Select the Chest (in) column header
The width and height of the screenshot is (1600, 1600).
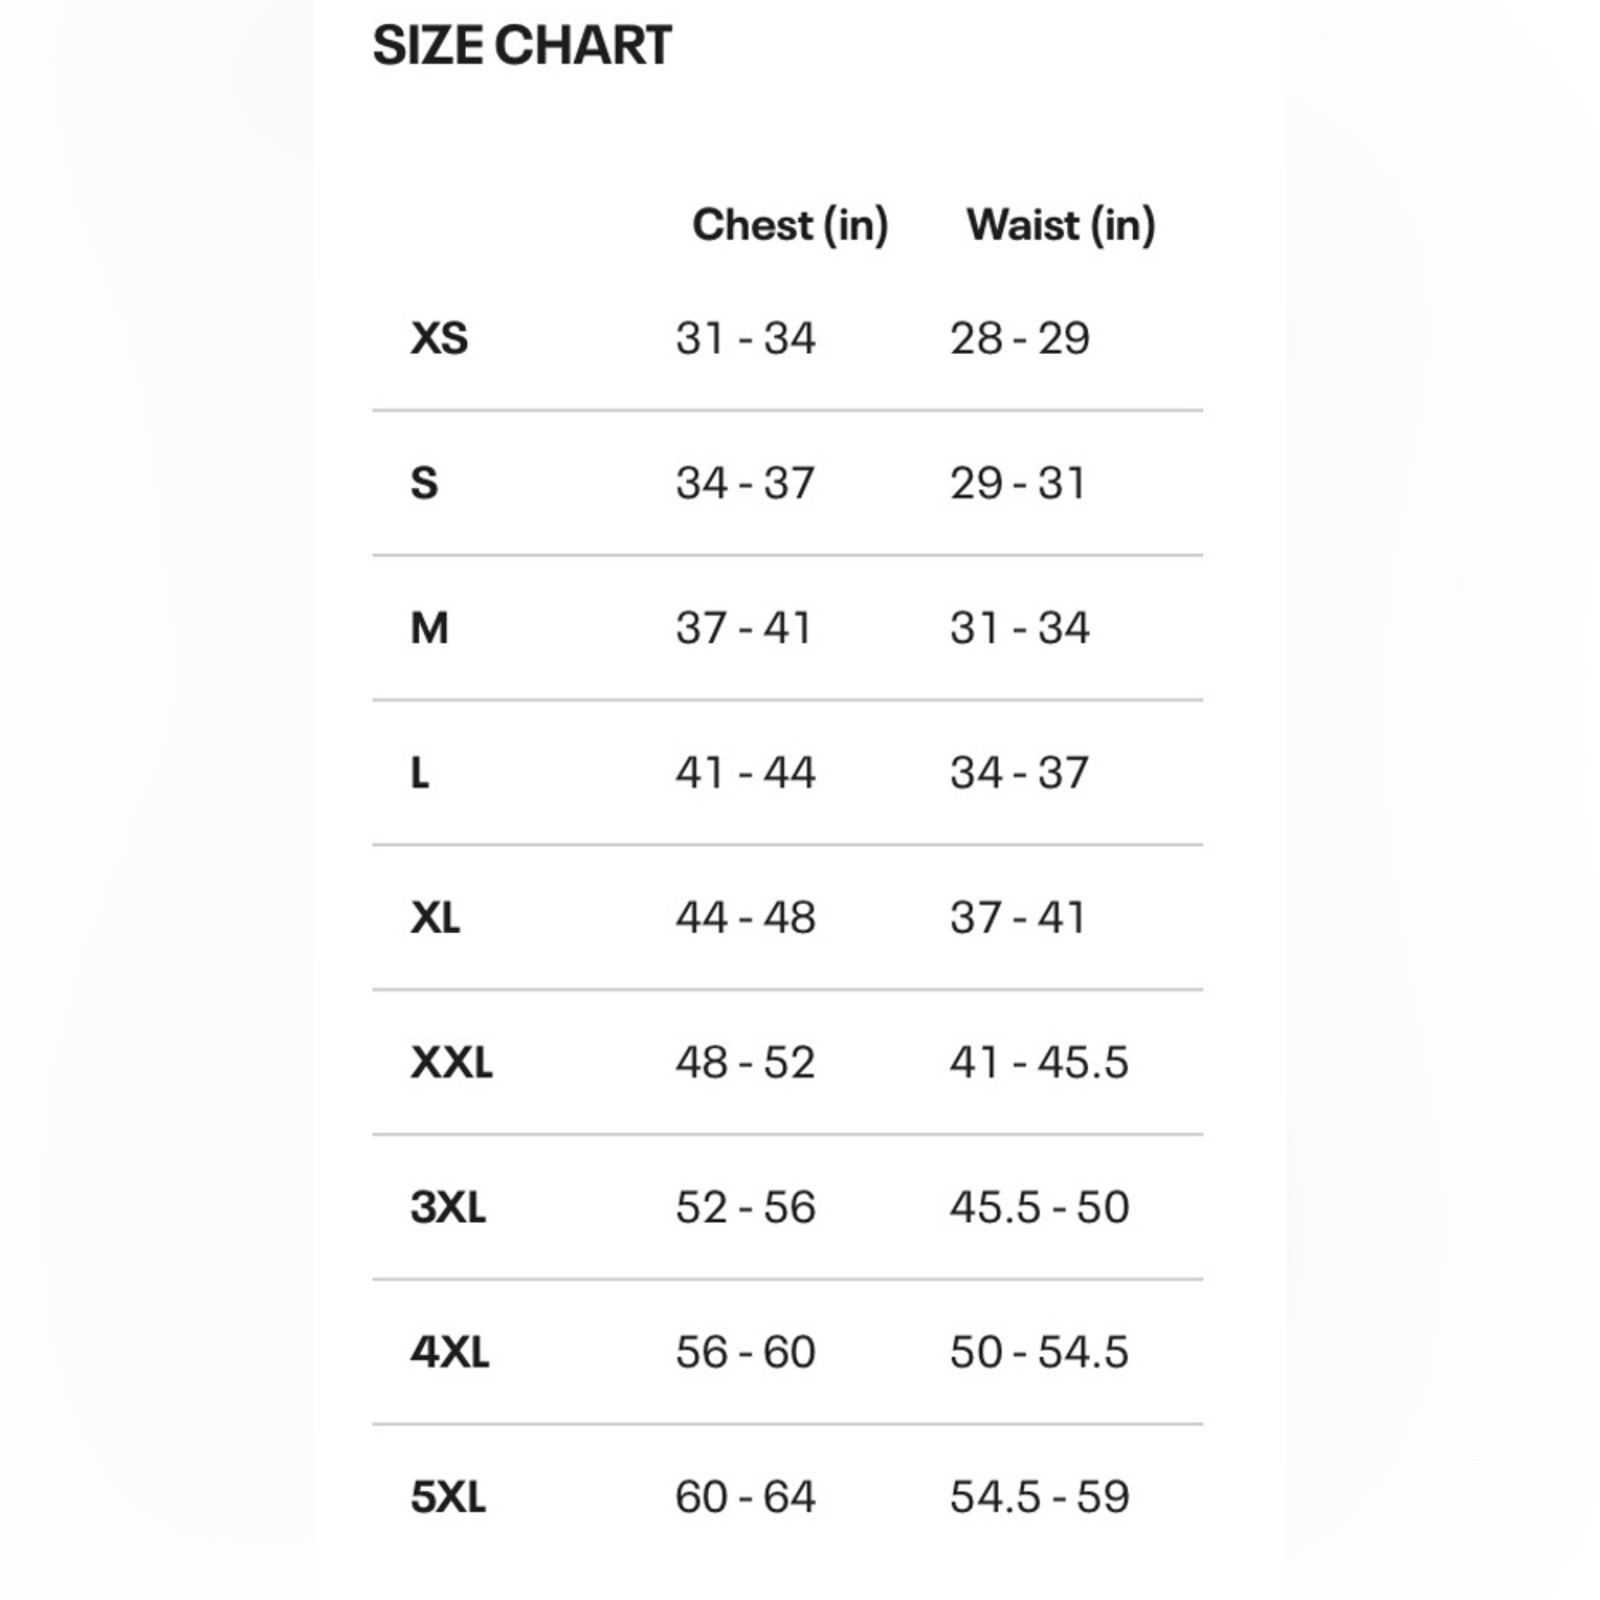tap(790, 225)
